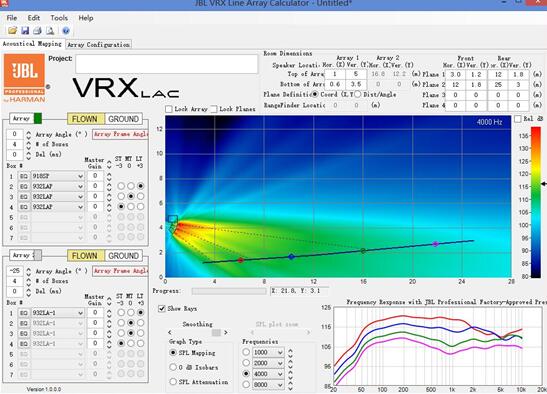
Task: Click the Project name input field
Action: pyautogui.click(x=167, y=64)
